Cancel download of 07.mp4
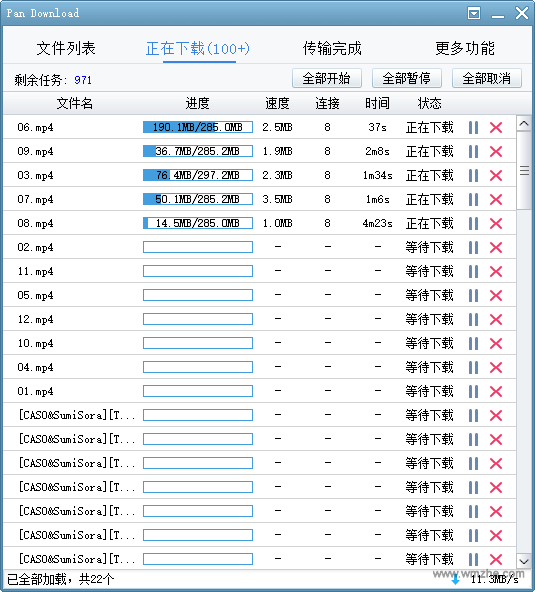This screenshot has height=592, width=535. (496, 199)
